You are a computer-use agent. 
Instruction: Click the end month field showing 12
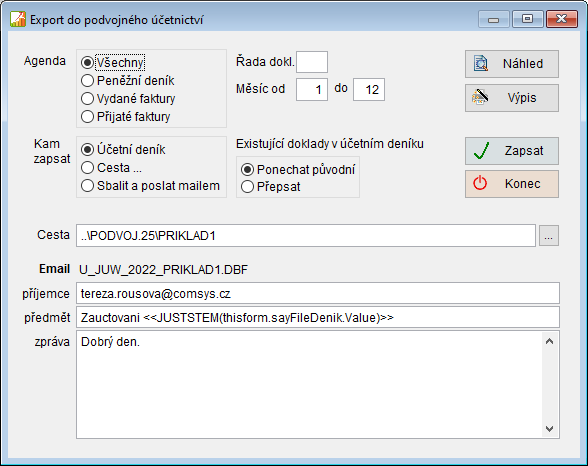tap(369, 89)
